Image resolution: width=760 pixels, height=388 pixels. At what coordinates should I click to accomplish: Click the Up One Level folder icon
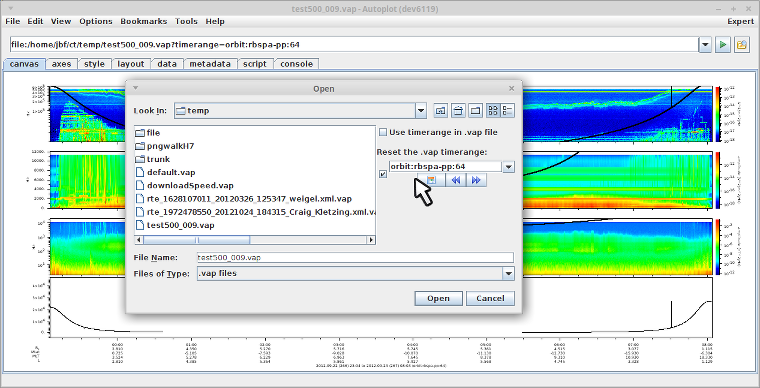(x=440, y=110)
